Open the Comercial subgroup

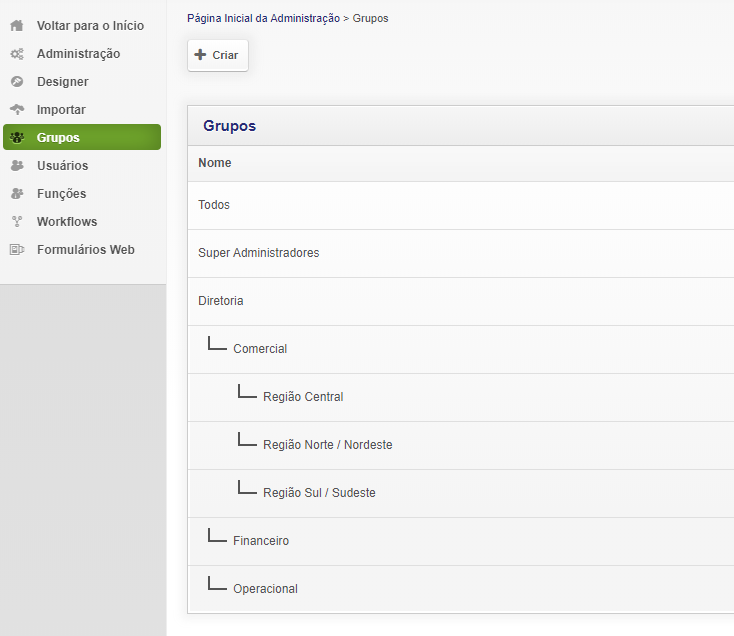pyautogui.click(x=260, y=349)
